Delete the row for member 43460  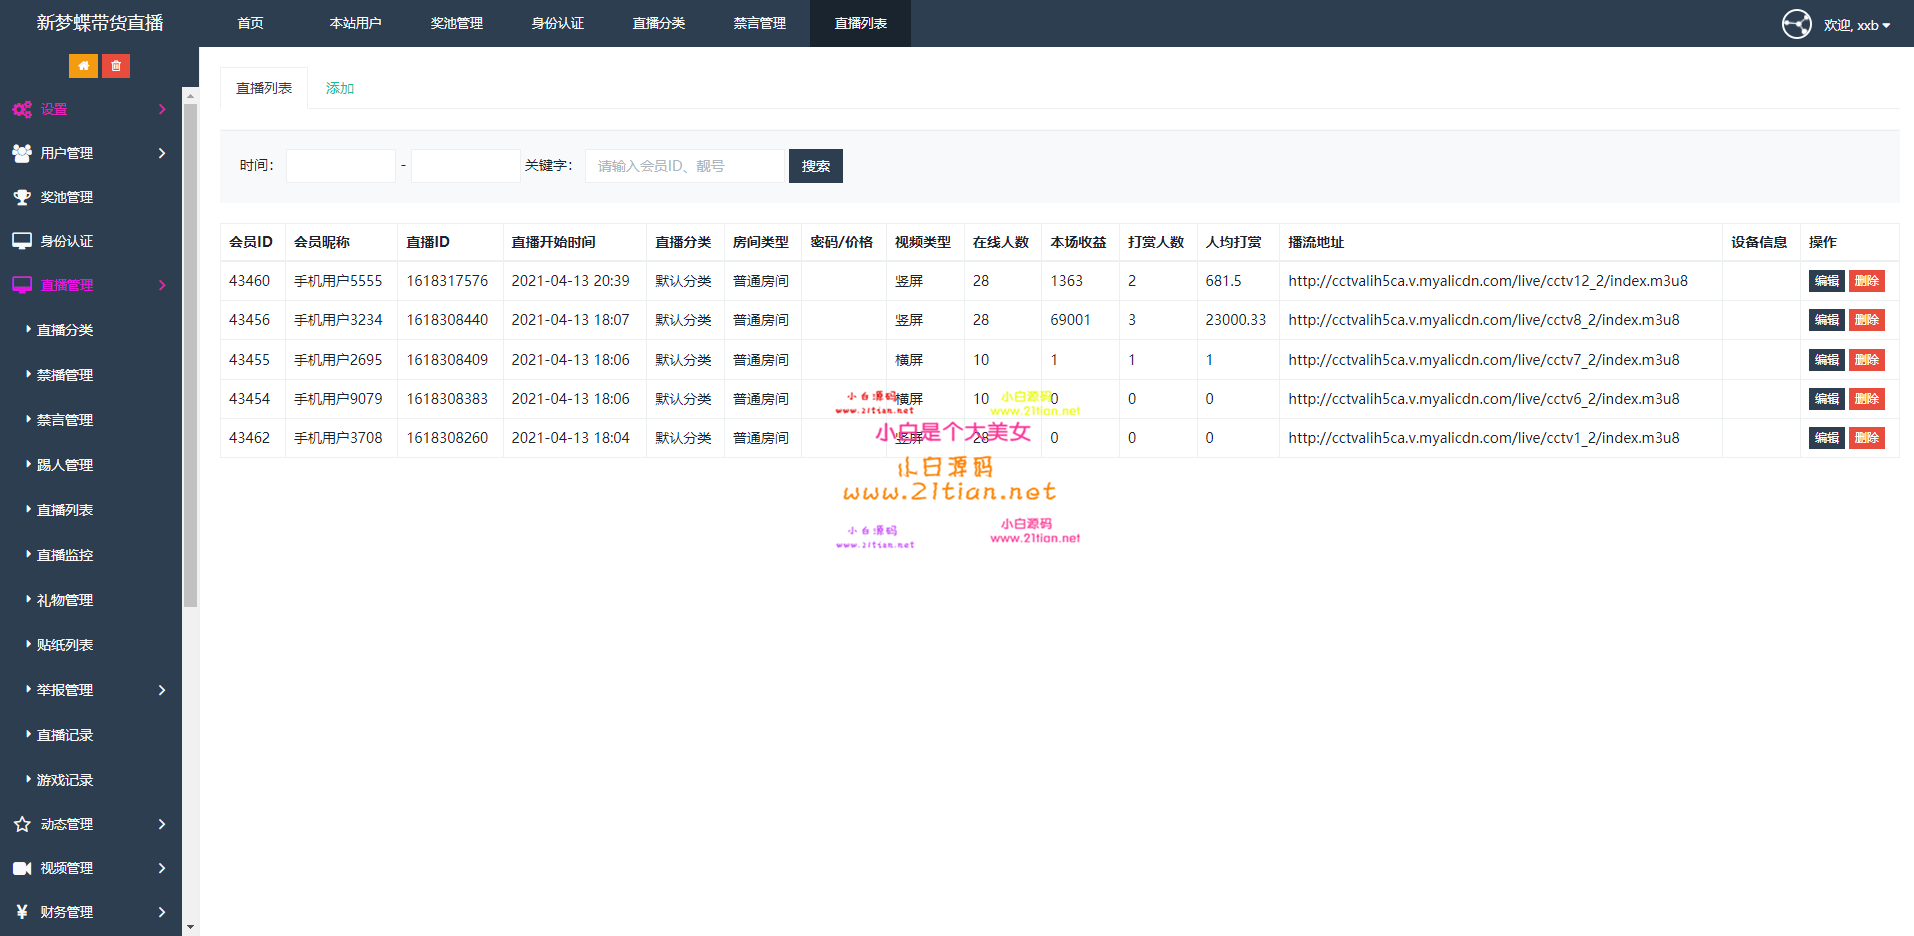1866,281
